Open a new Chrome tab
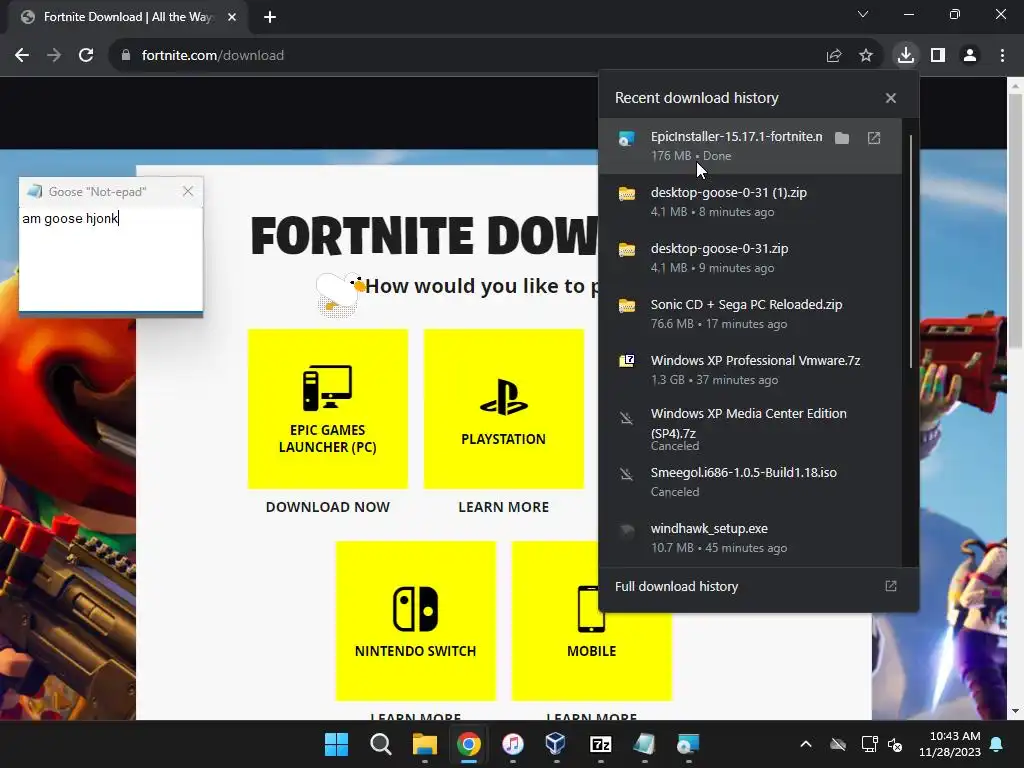The image size is (1024, 768). click(270, 17)
